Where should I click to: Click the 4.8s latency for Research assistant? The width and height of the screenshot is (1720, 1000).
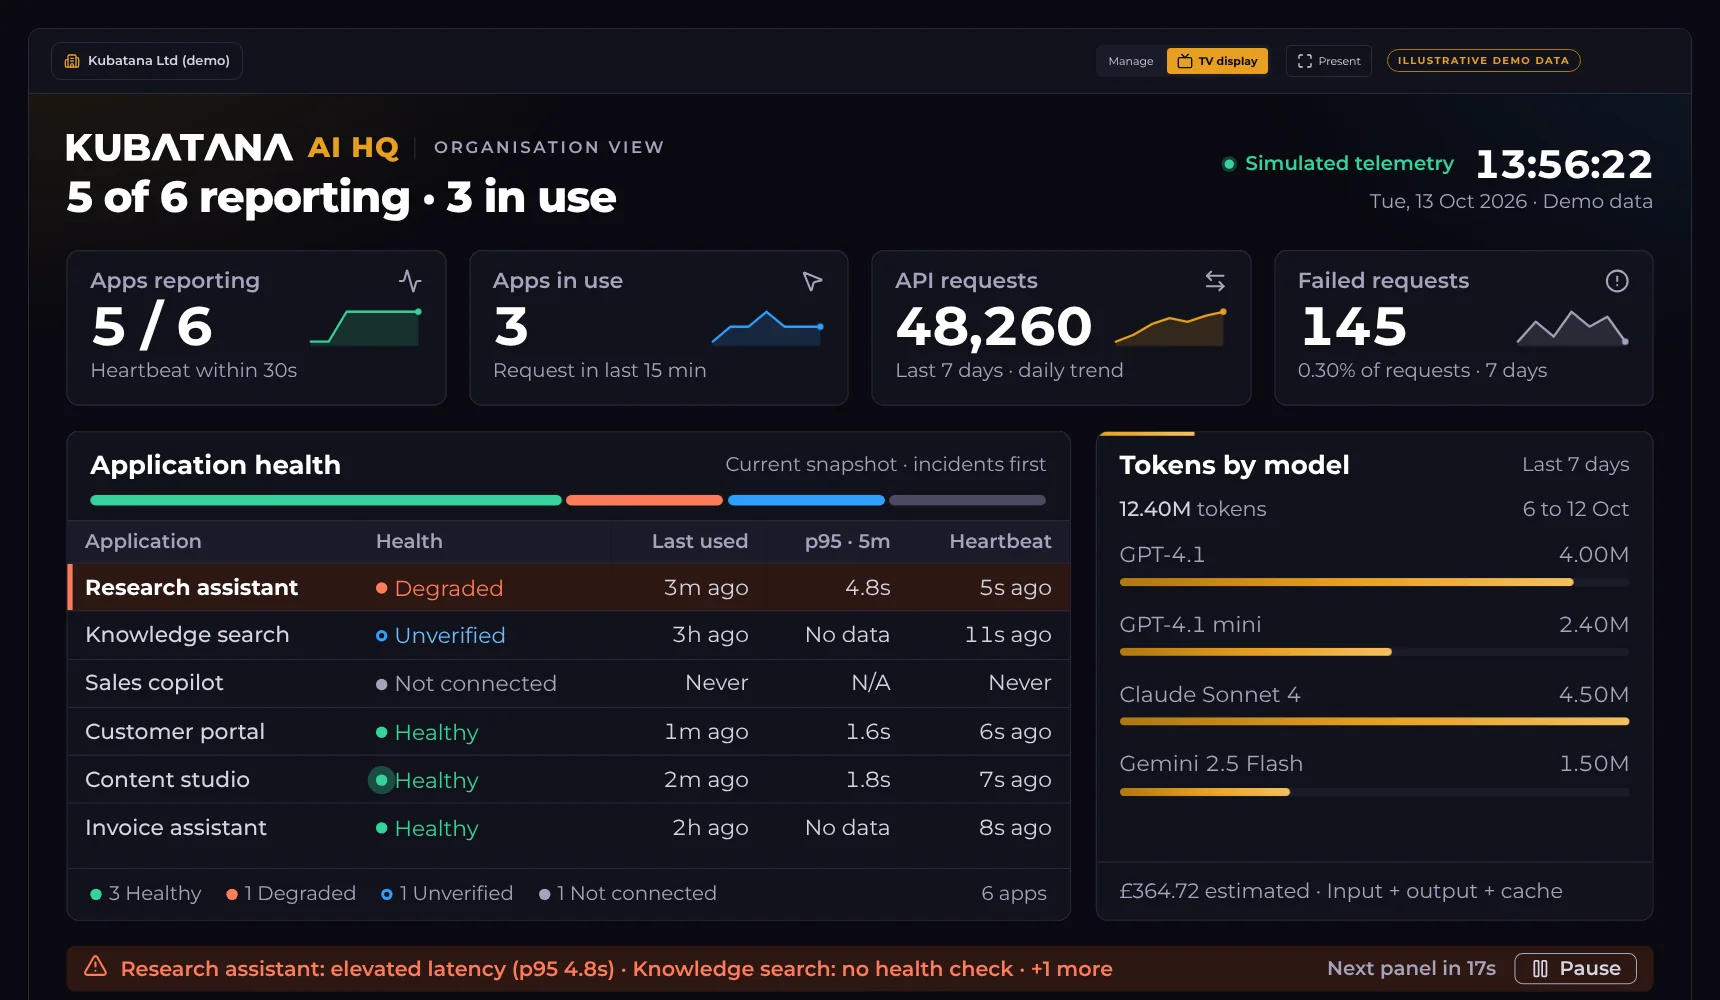click(867, 588)
